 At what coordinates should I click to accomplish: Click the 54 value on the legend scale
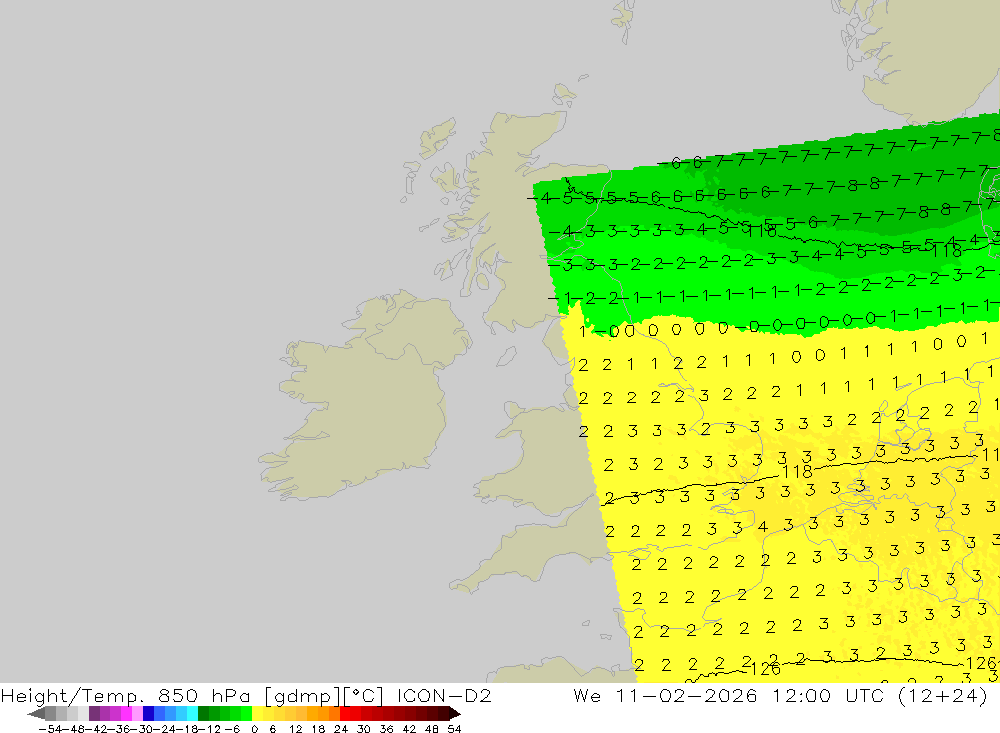[454, 729]
